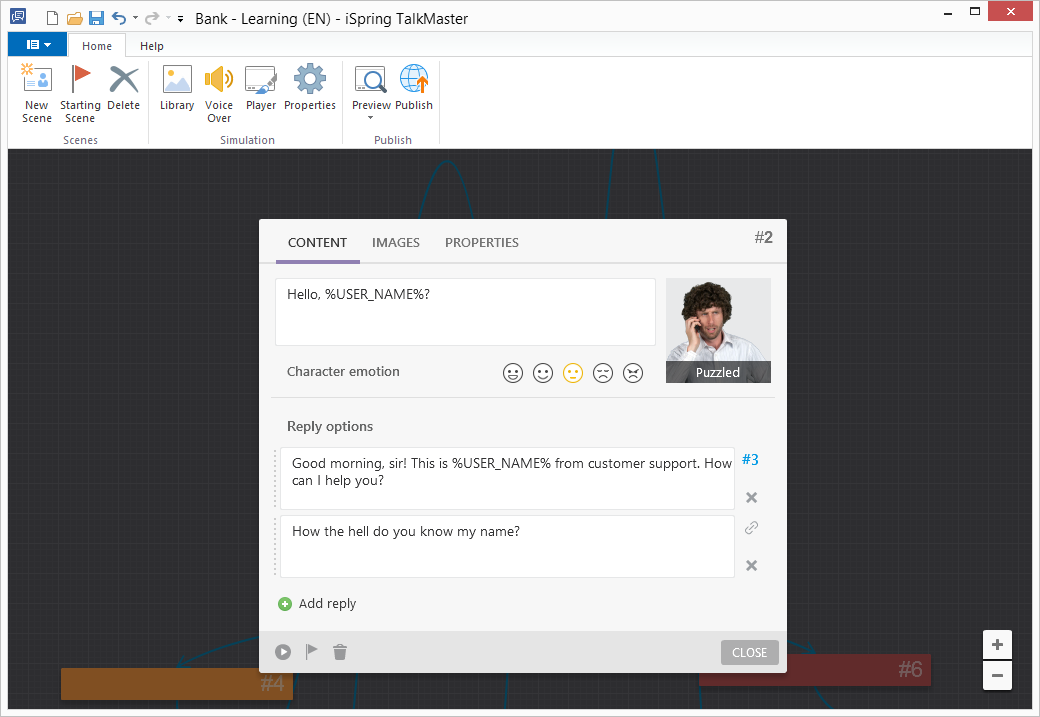Edit the 'Good morning, sir!' reply text
The height and width of the screenshot is (717, 1040).
[507, 478]
